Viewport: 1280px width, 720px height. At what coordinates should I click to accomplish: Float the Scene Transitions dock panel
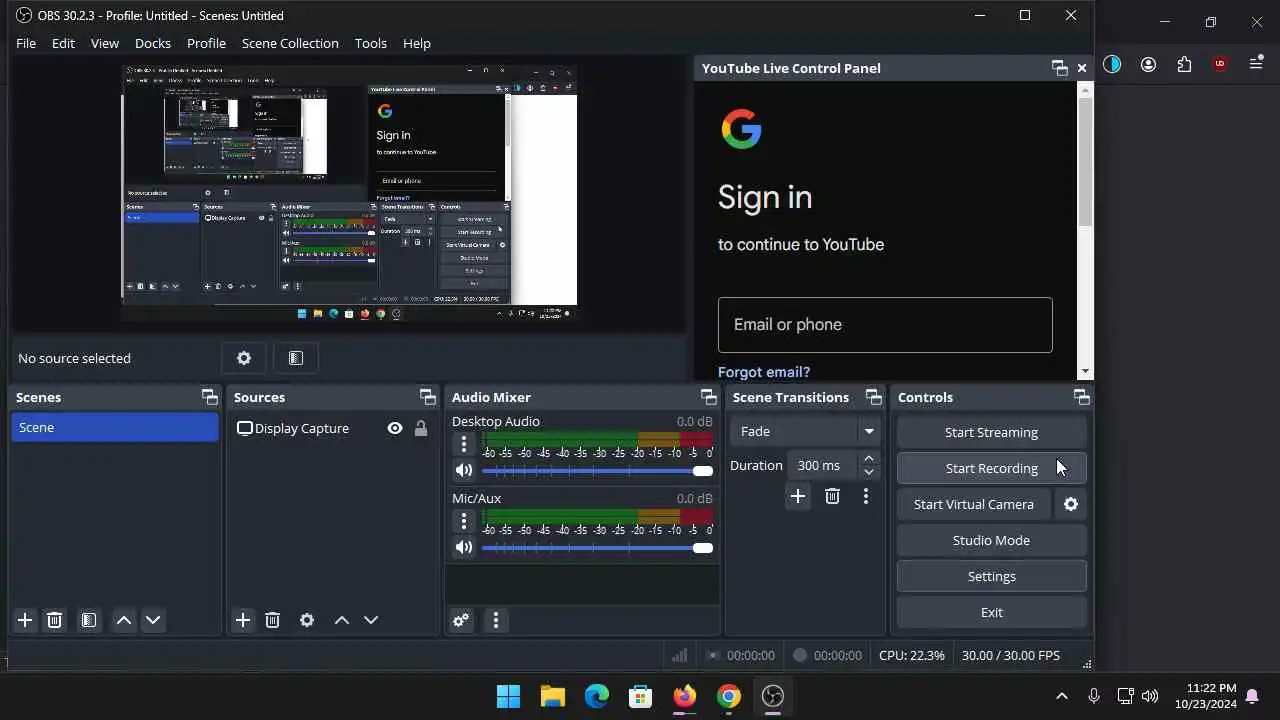(x=873, y=397)
